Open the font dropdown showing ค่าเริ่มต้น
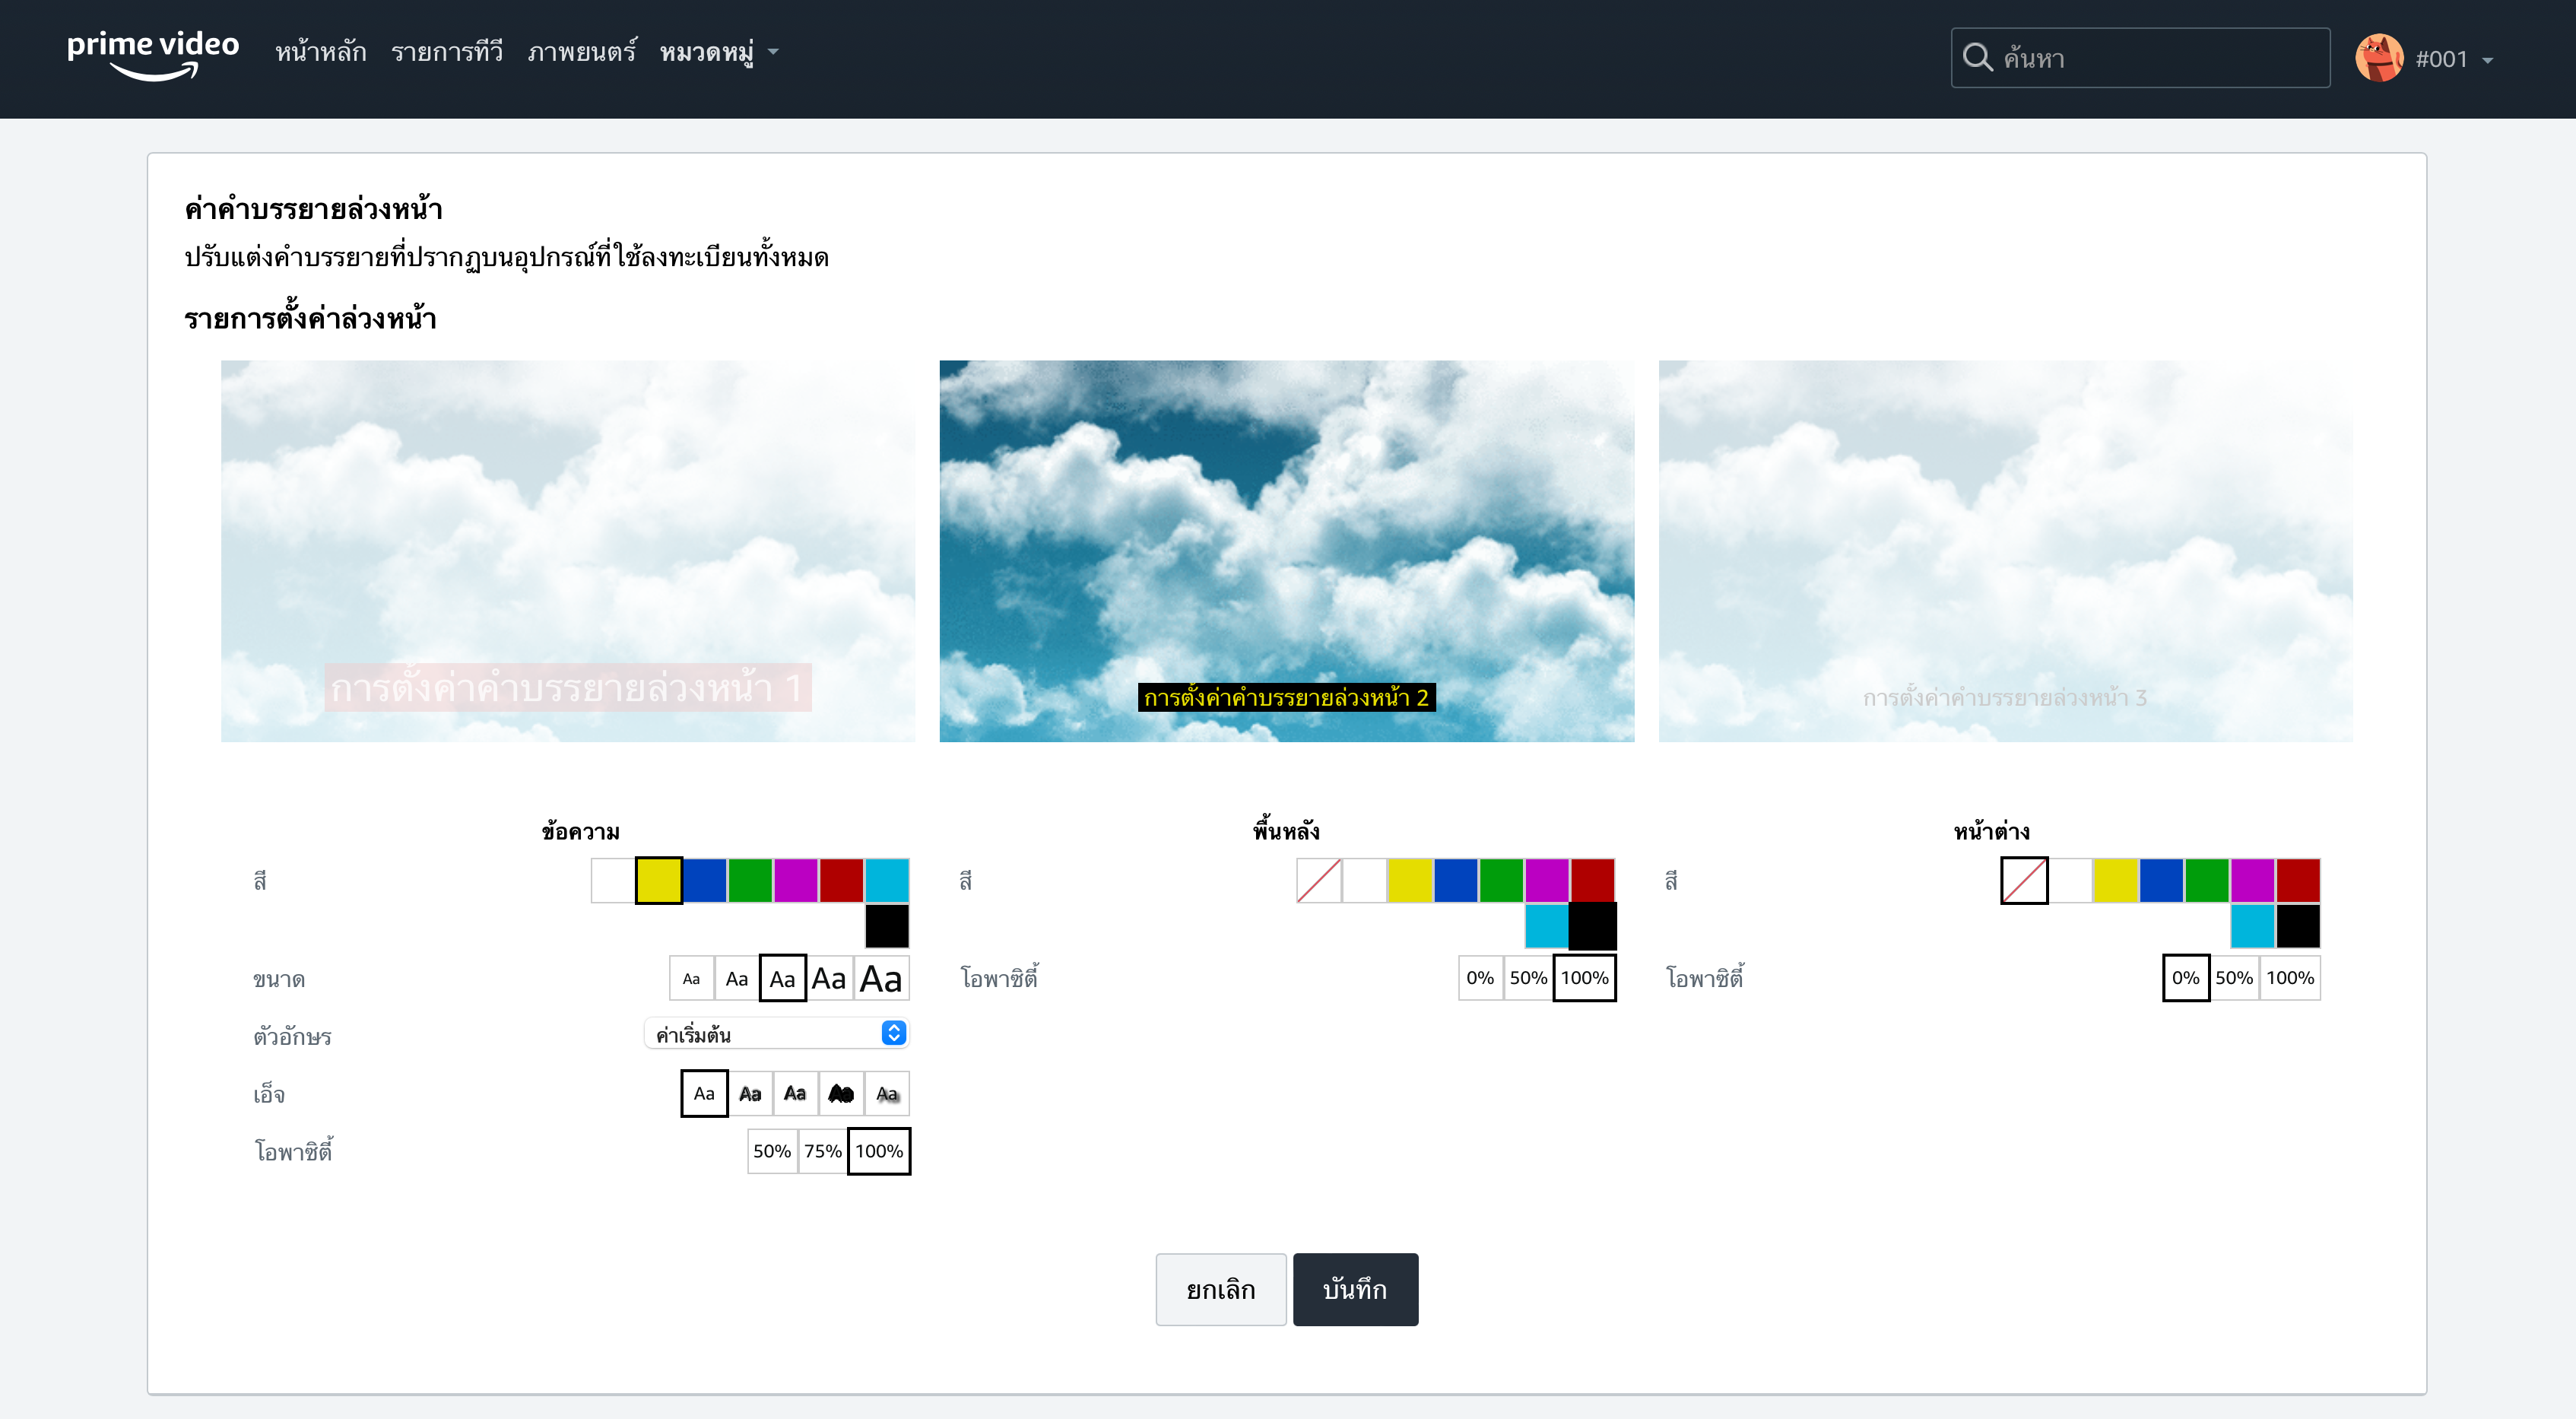The height and width of the screenshot is (1419, 2576). (x=776, y=1033)
